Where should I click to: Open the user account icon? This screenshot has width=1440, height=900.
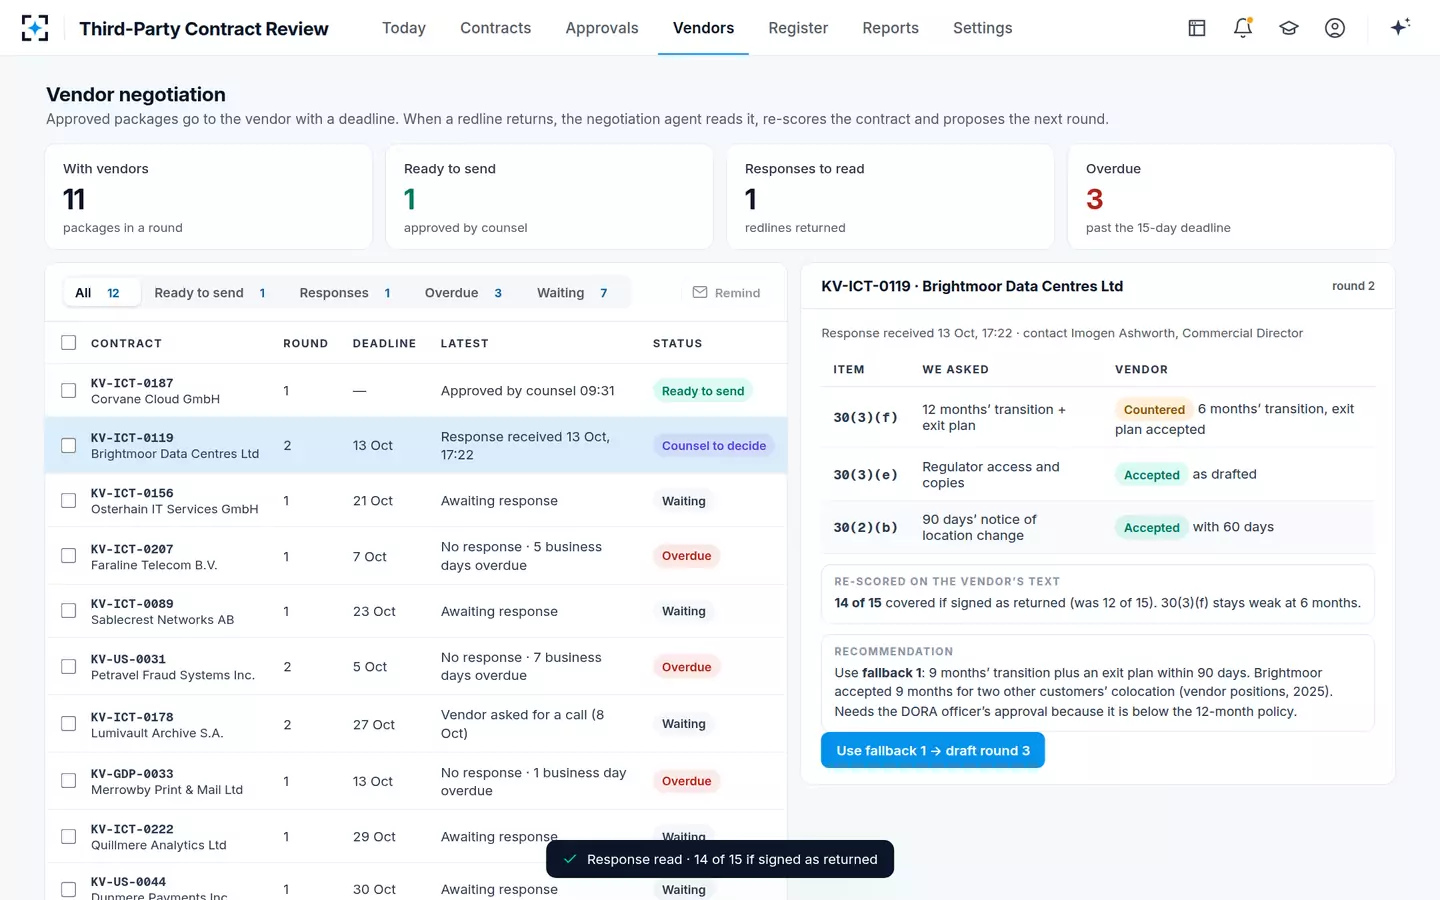1335,28
